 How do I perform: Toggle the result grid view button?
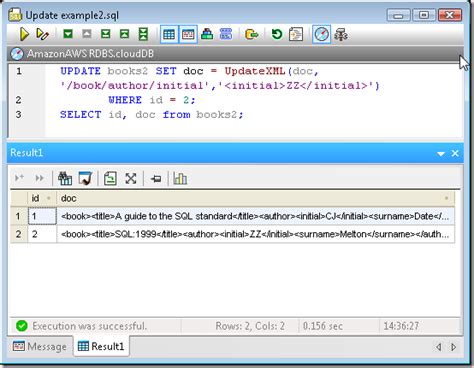pyautogui.click(x=169, y=34)
